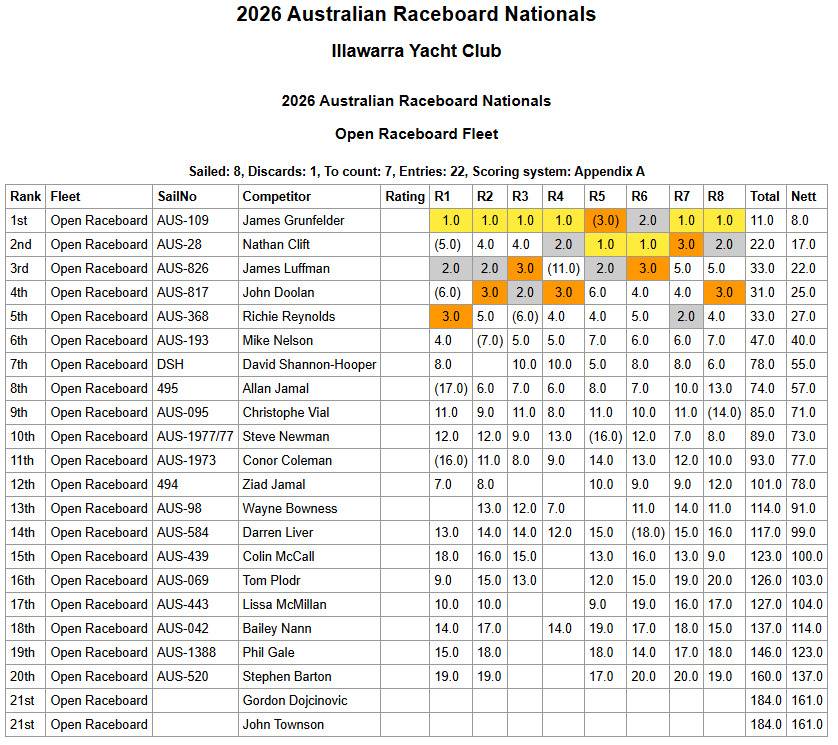Select competitor name David Shannon-Hooper
This screenshot has height=745, width=838.
click(309, 365)
